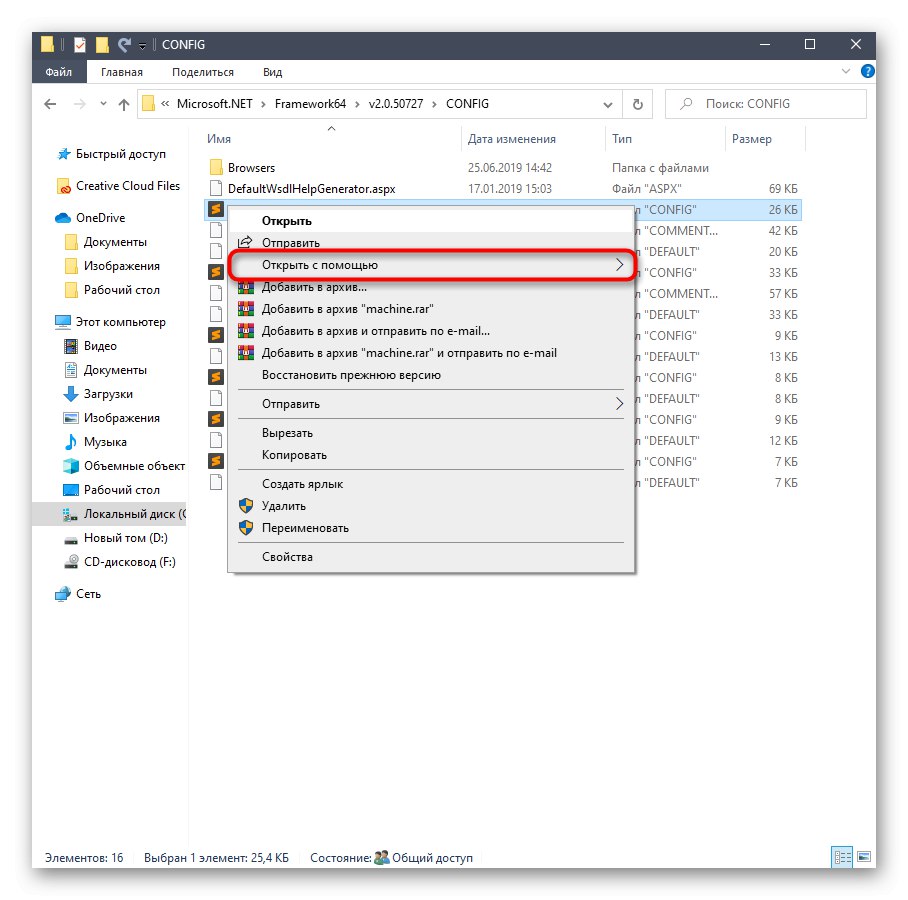Switch to the Поделиться ribbon tab
908x900 pixels.
[x=203, y=72]
